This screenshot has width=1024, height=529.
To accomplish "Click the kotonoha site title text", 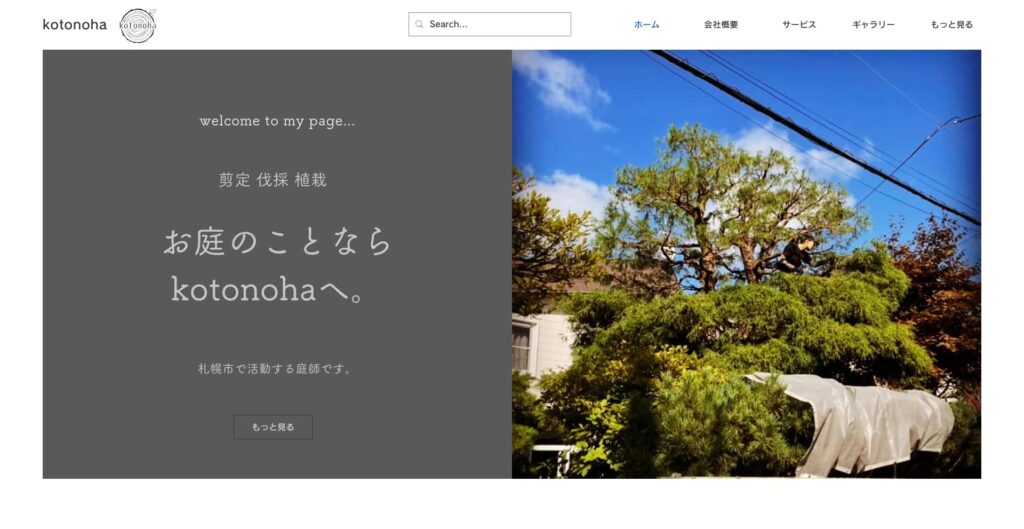I will tap(74, 24).
